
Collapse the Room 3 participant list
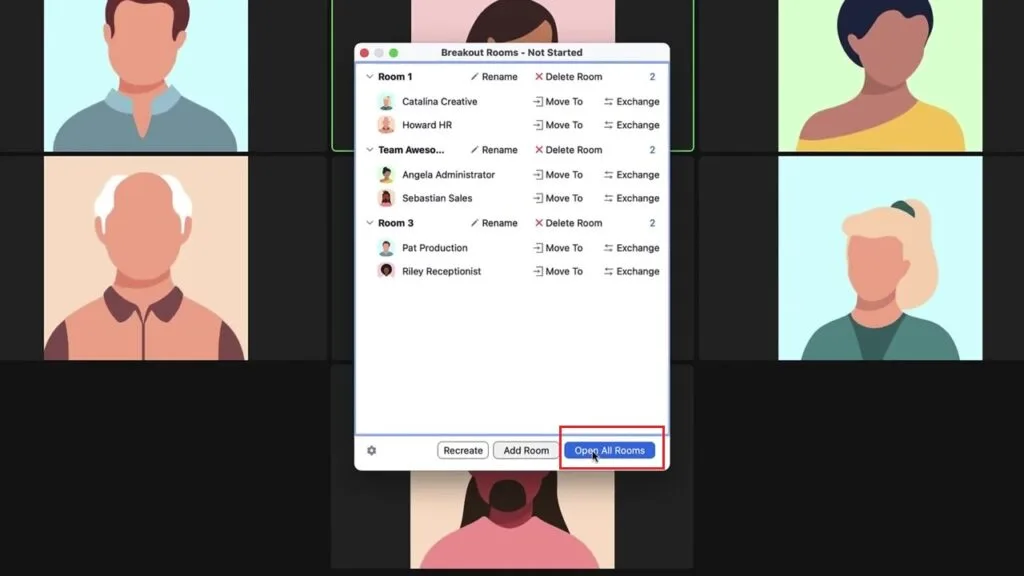click(369, 223)
